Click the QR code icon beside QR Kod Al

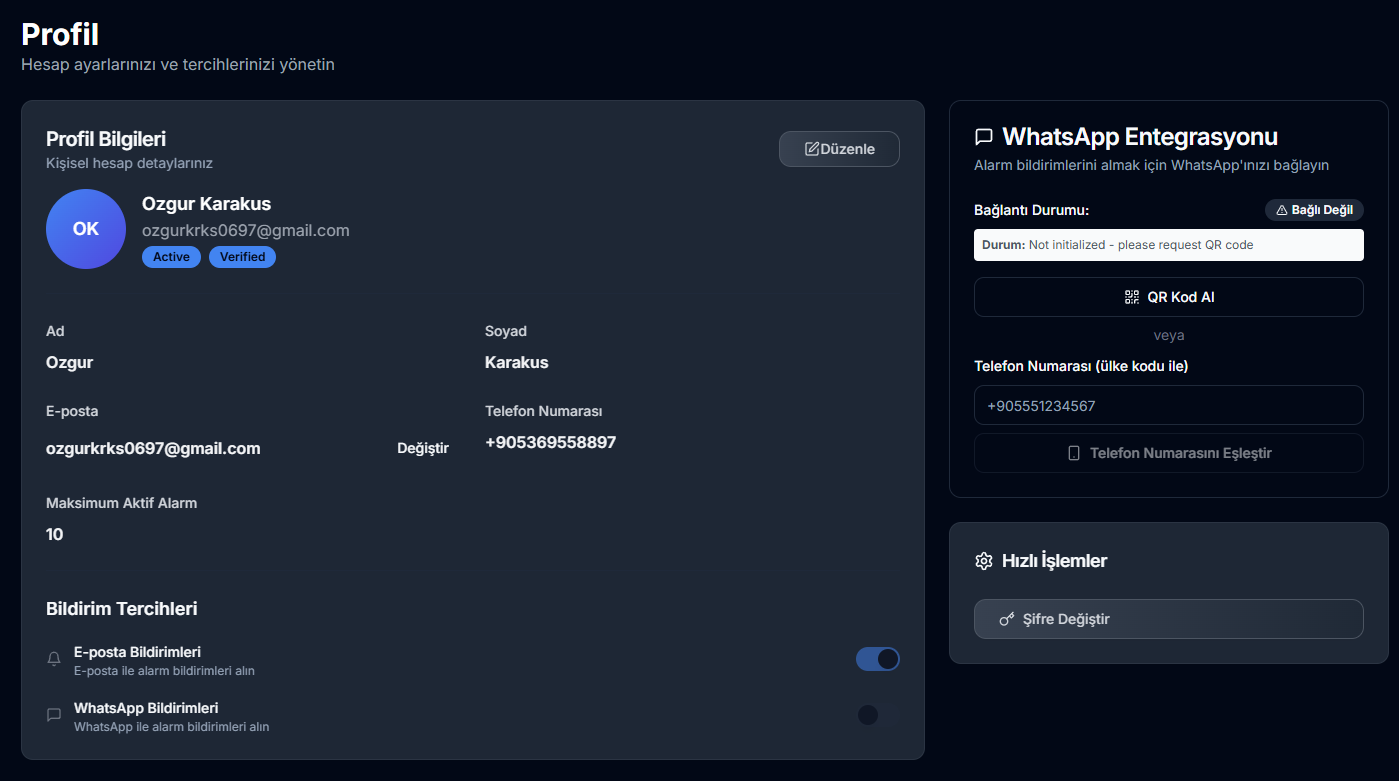(x=1131, y=296)
